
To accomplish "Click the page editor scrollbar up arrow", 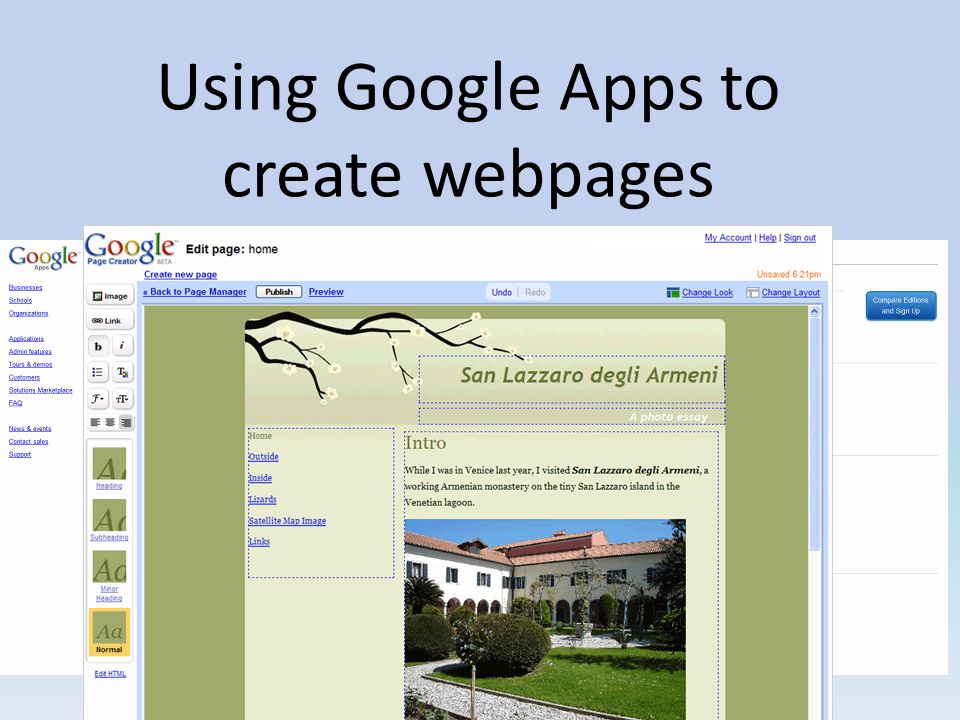I will pos(814,312).
